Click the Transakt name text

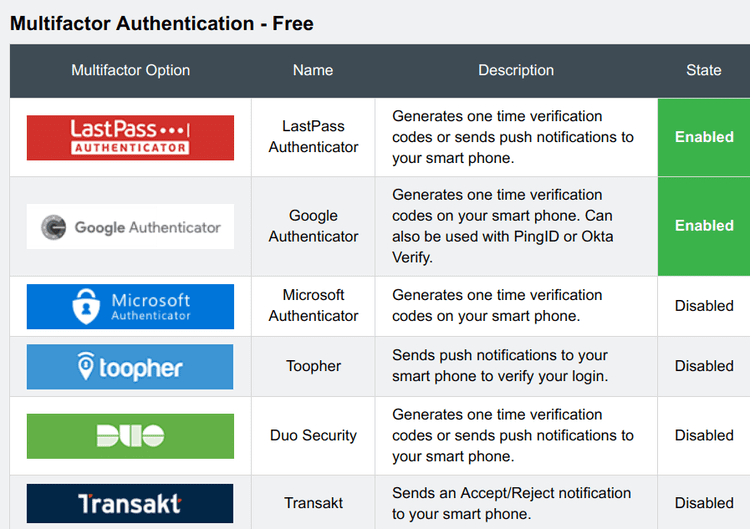[x=313, y=503]
